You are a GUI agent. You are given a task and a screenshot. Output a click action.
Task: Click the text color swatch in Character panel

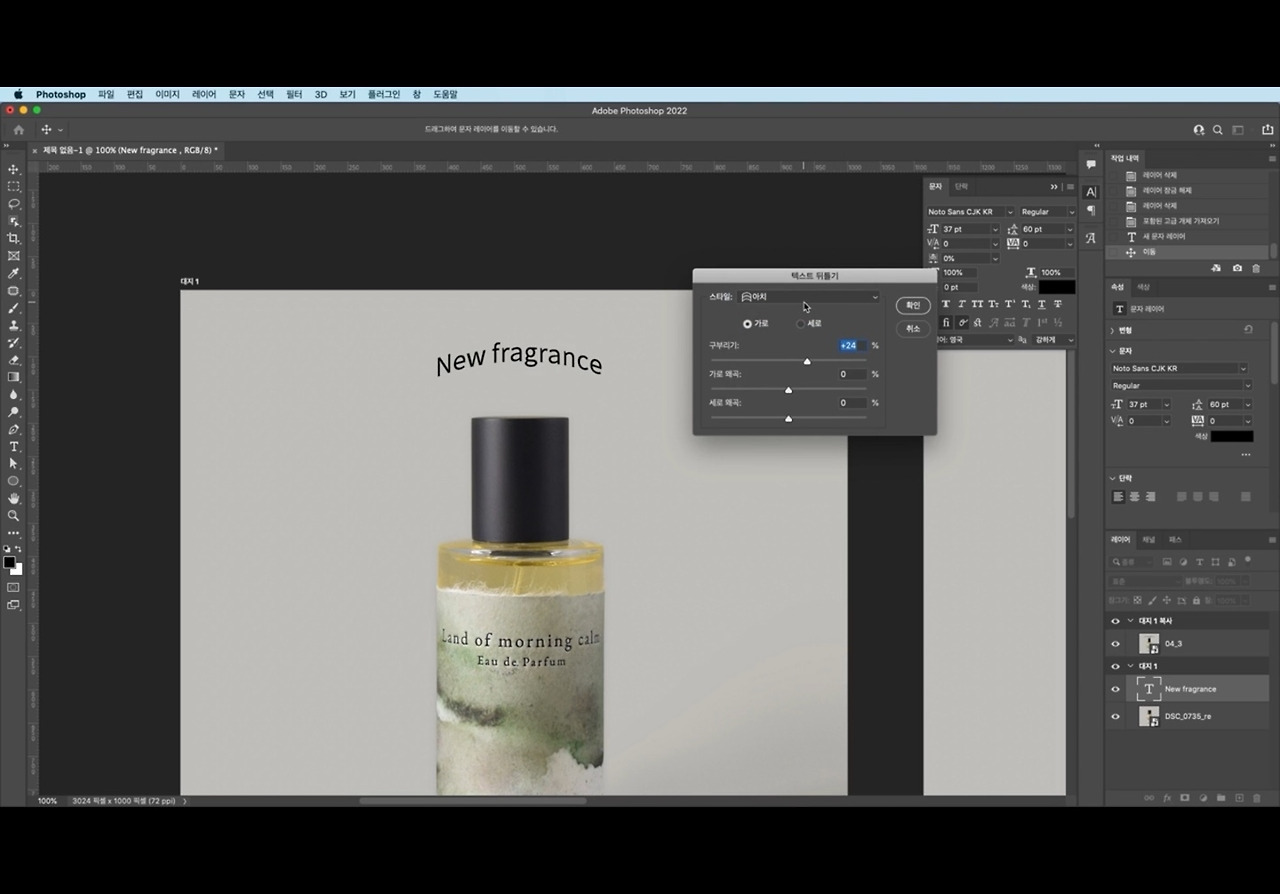[1056, 287]
